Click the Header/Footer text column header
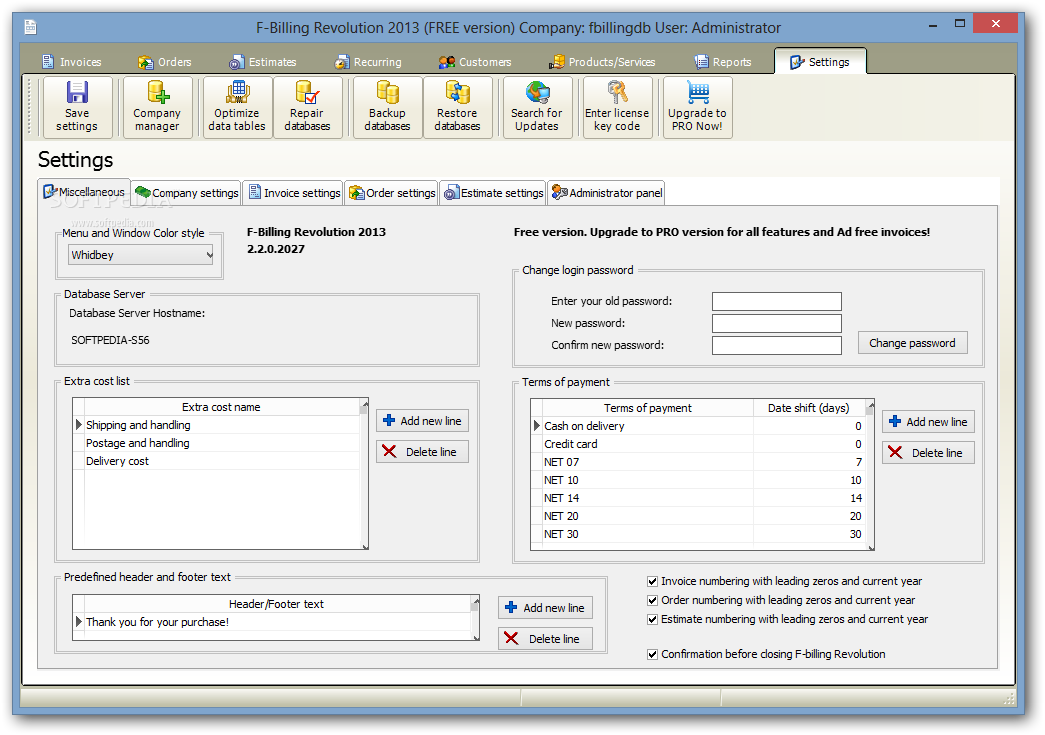Viewport: 1045px width, 735px height. coord(277,604)
